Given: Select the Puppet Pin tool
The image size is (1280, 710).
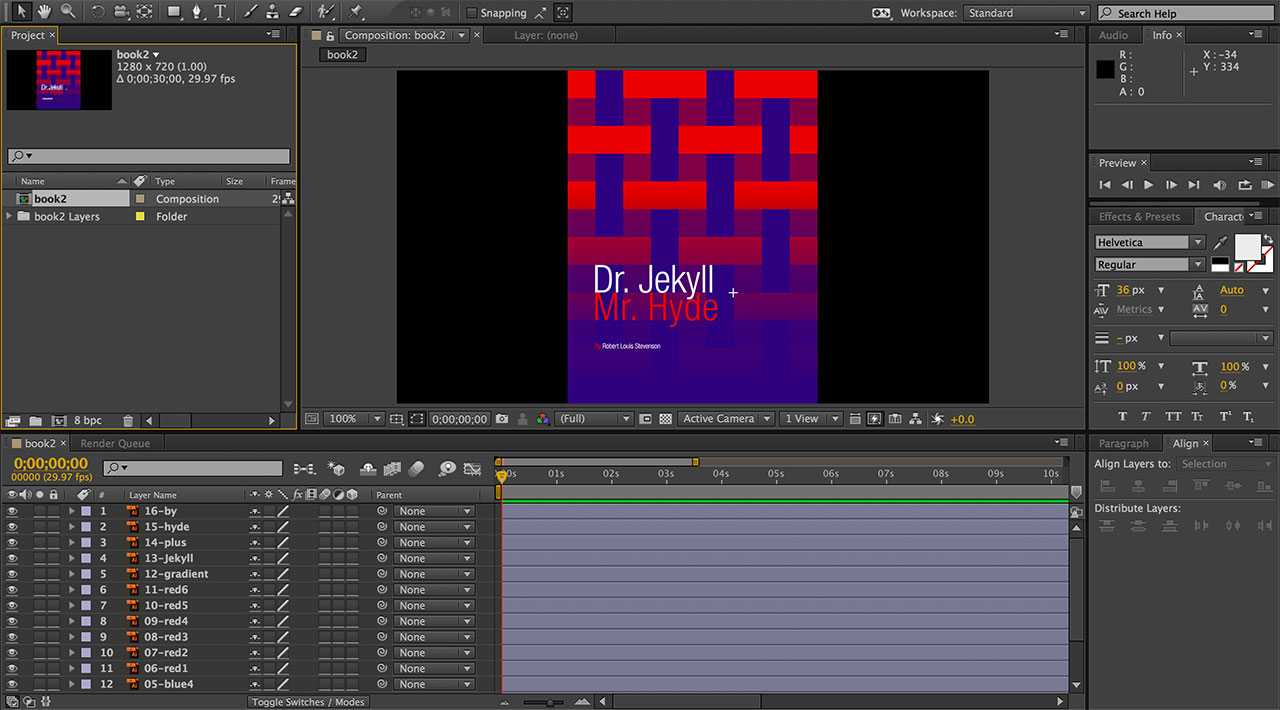Looking at the screenshot, I should tap(357, 12).
